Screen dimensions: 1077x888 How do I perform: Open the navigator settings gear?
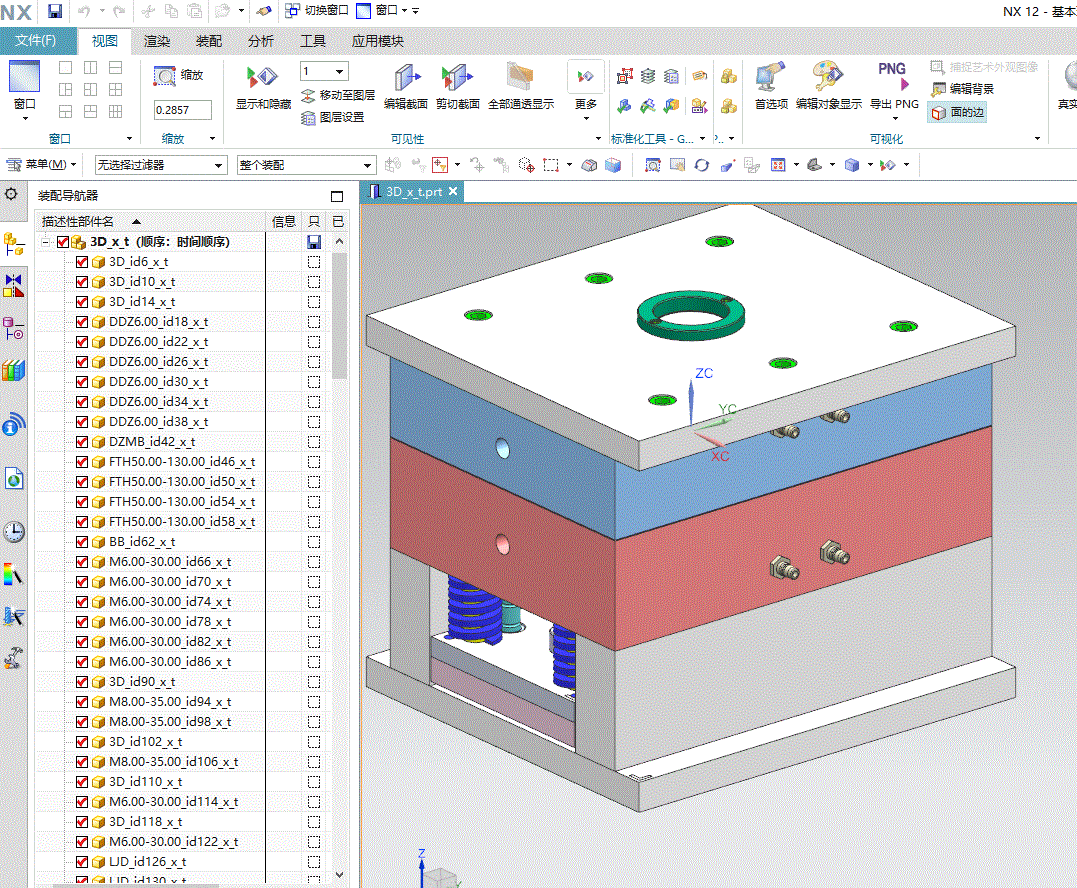tap(11, 194)
